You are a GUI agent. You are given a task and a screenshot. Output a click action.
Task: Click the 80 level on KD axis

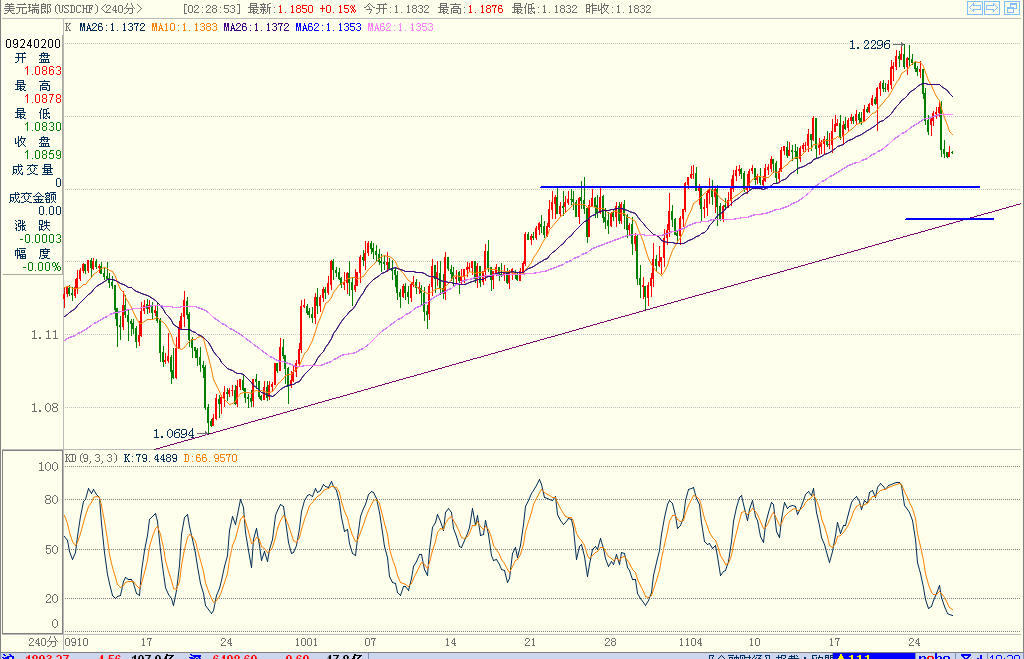pos(52,500)
